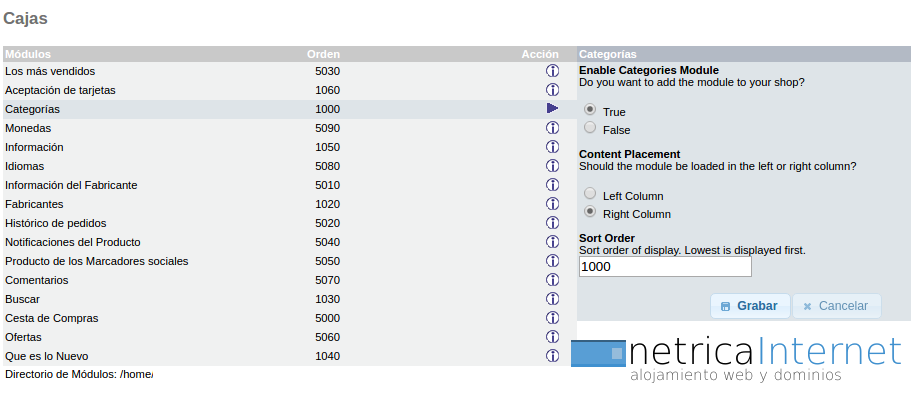
Task: Open info icon for Aceptación de tarjetas
Action: (x=552, y=90)
